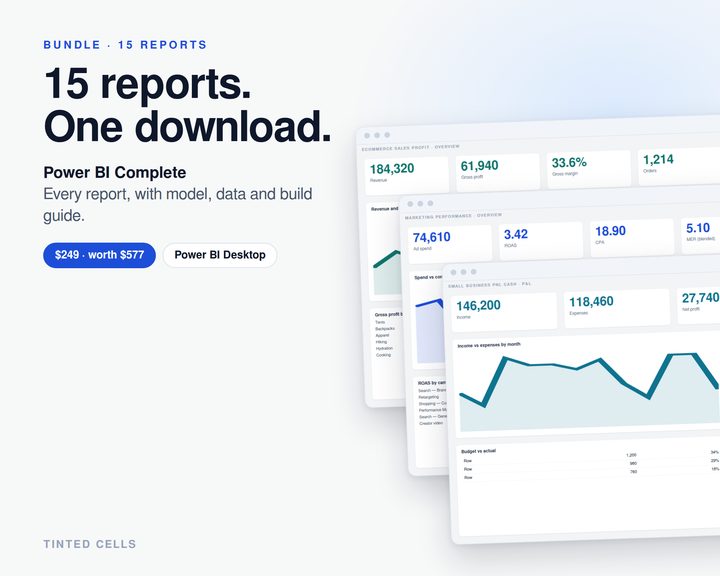Select the 1,214 Orders card
Image resolution: width=720 pixels, height=576 pixels.
coord(679,165)
